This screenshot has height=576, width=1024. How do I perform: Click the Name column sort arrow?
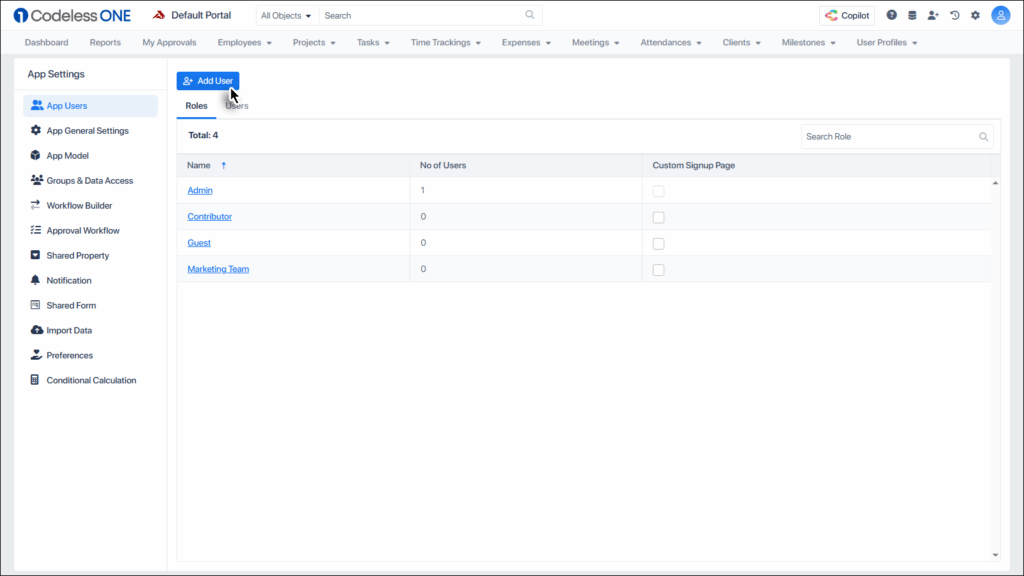coord(223,165)
